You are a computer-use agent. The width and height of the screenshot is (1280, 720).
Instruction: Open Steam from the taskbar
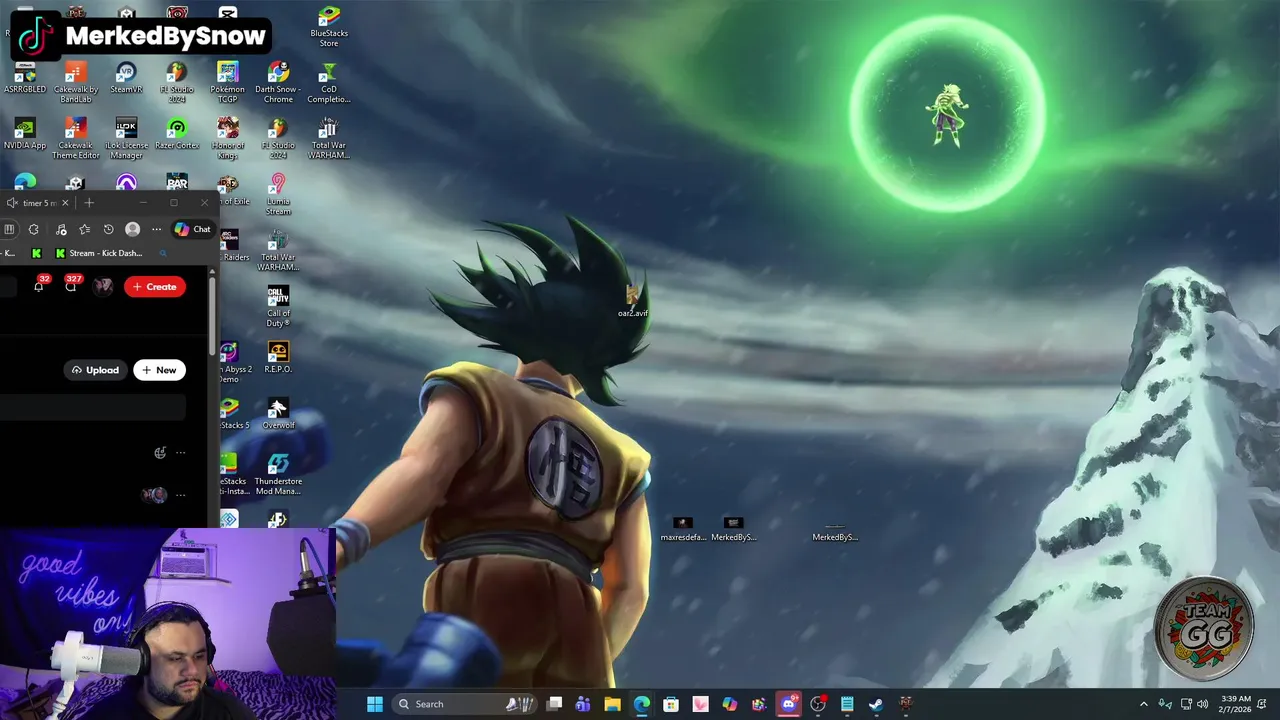(876, 704)
